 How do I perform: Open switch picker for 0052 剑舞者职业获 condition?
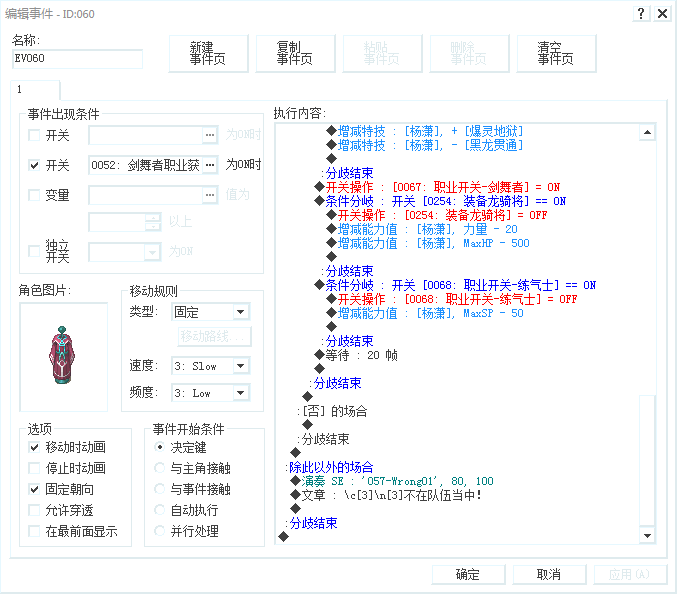210,165
